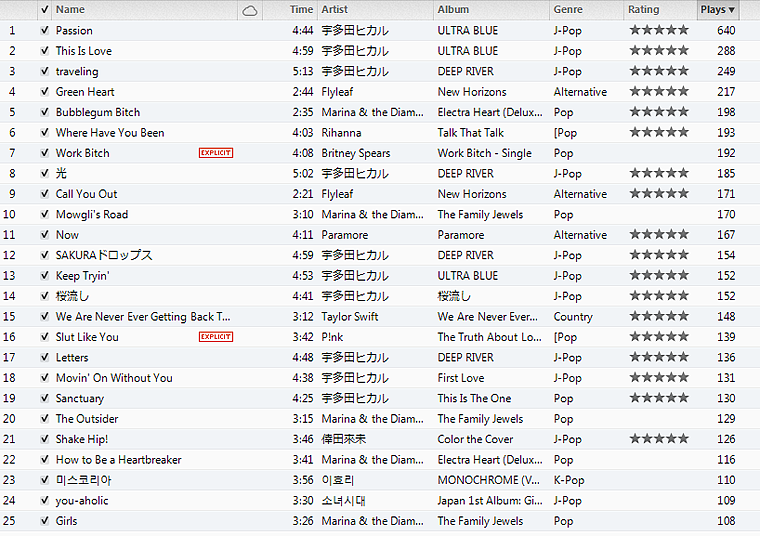Viewport: 760px width, 536px height.
Task: Select the song "The Outsider"
Action: tap(87, 419)
